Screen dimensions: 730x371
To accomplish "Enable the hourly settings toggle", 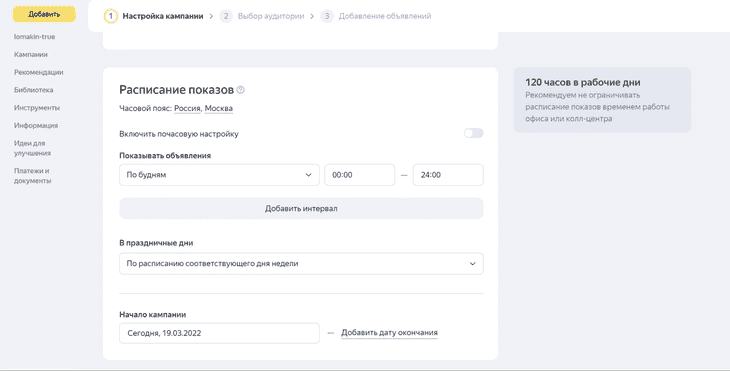I will point(473,134).
